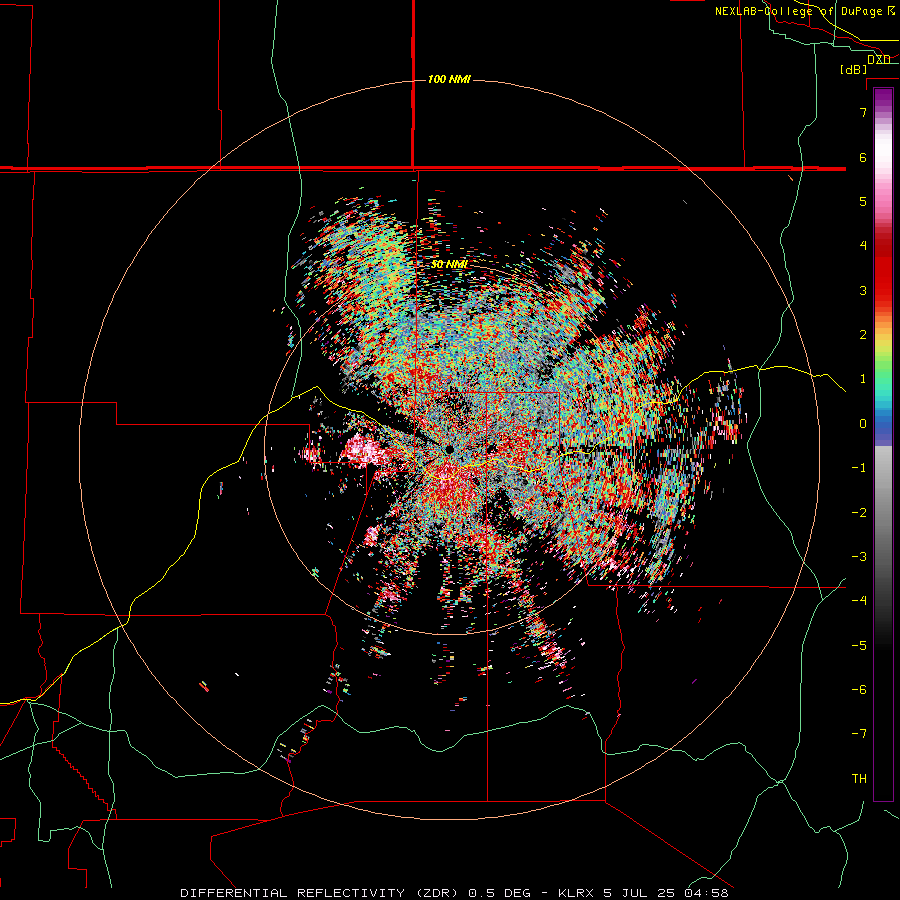This screenshot has width=900, height=900.
Task: Click the "DZD" product label above the scale
Action: [879, 59]
